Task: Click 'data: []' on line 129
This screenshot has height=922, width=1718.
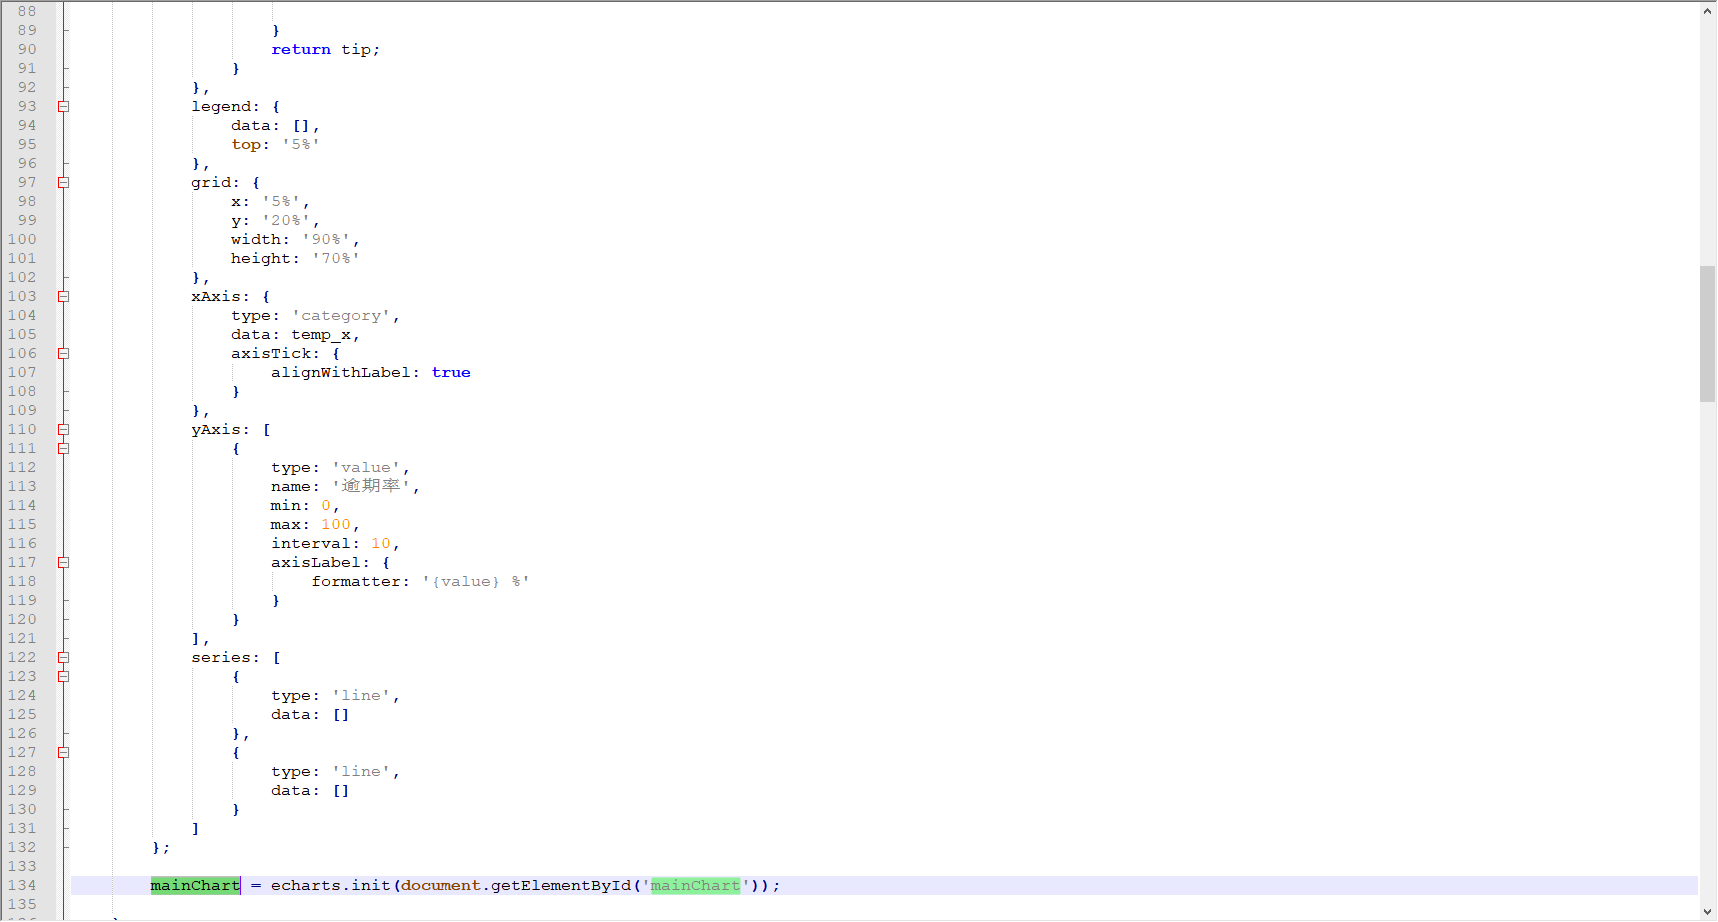Action: point(310,790)
